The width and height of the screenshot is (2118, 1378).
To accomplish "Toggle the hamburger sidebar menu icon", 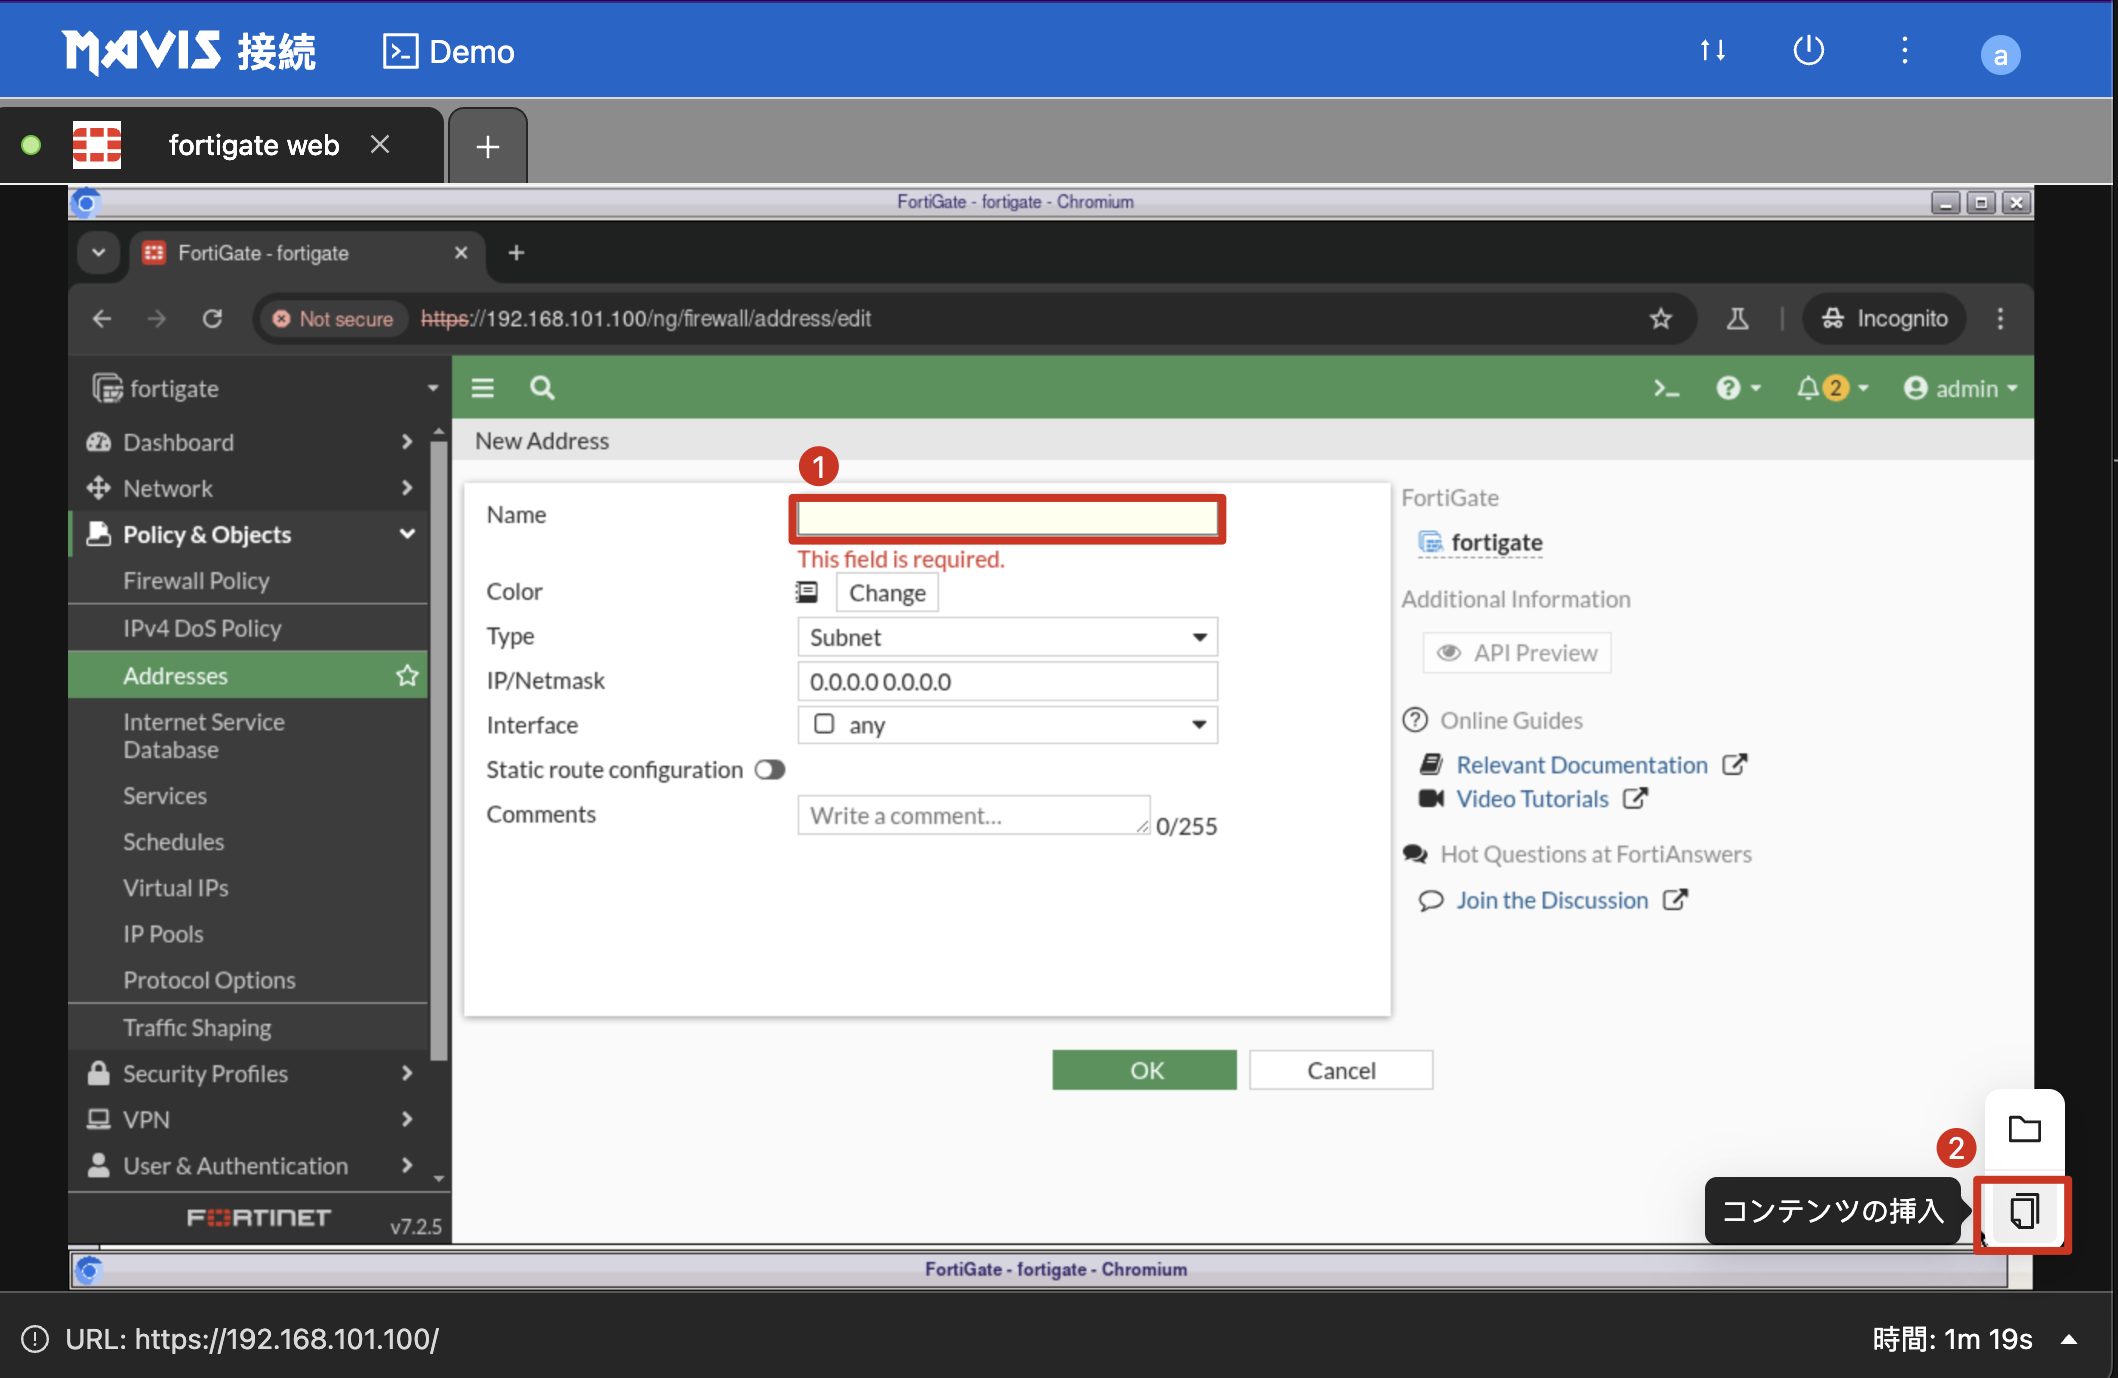I will (483, 388).
